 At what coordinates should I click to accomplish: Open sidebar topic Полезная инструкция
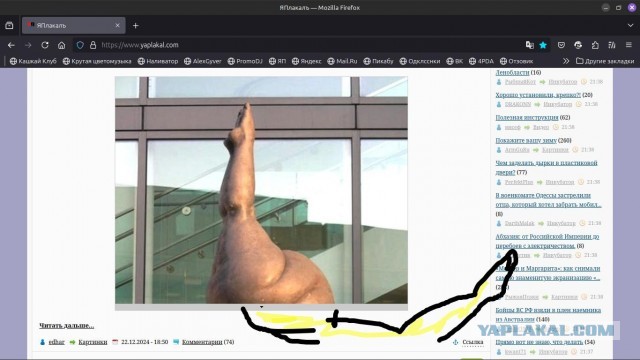point(527,118)
